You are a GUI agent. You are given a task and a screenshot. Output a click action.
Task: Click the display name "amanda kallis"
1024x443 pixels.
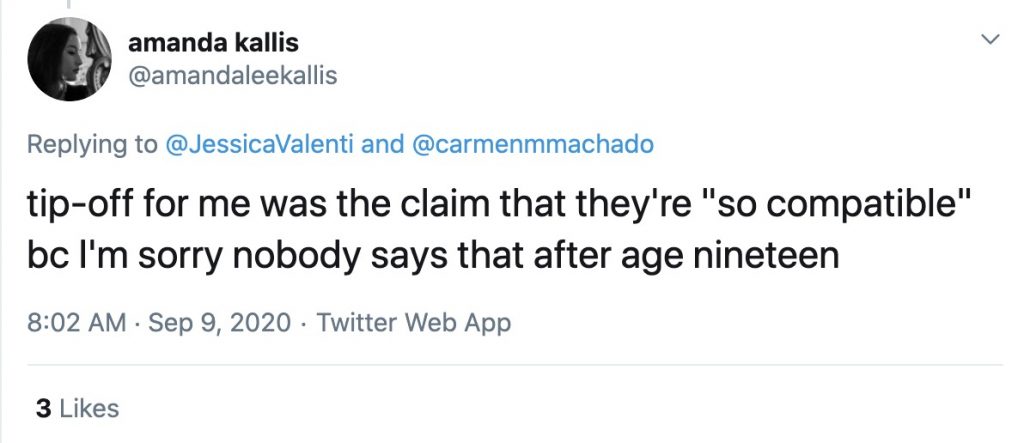coord(214,43)
